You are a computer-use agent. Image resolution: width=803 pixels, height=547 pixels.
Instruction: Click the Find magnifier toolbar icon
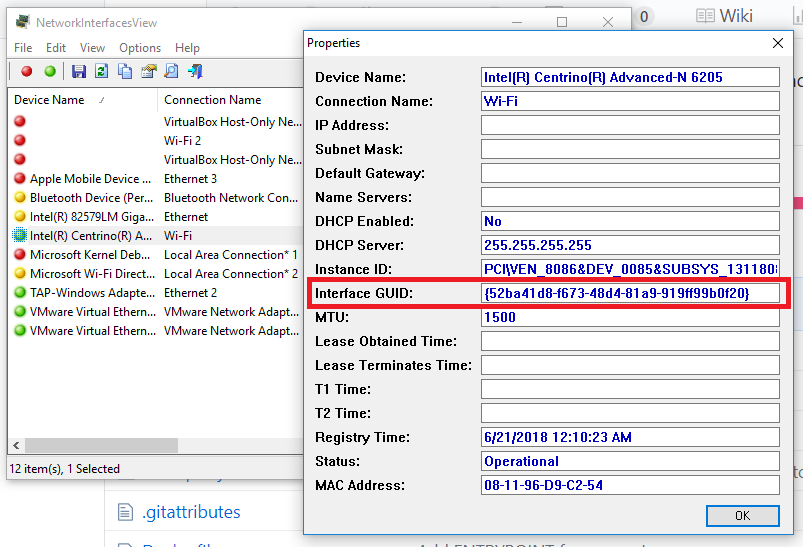(171, 71)
